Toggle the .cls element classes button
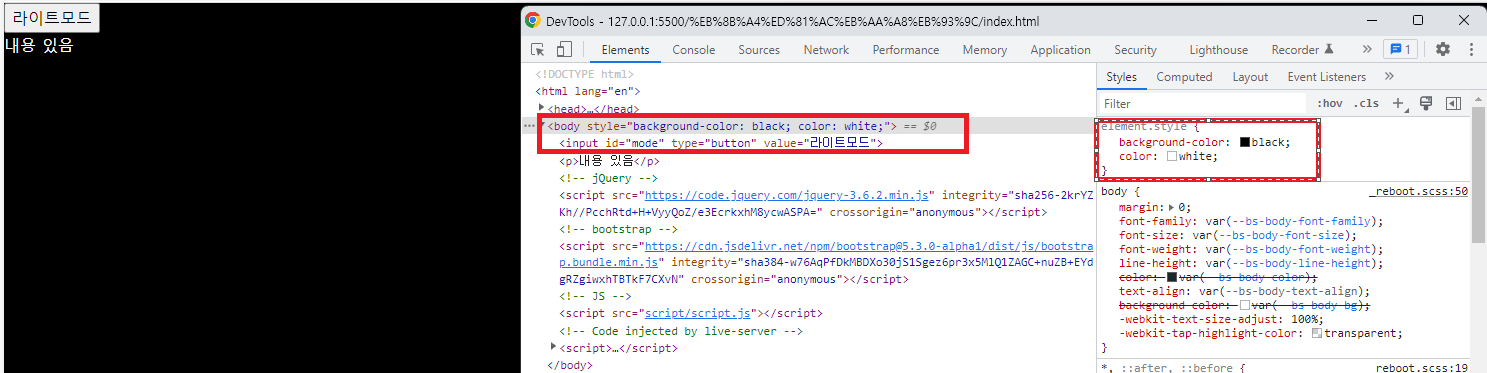This screenshot has width=1487, height=373. coord(1366,103)
